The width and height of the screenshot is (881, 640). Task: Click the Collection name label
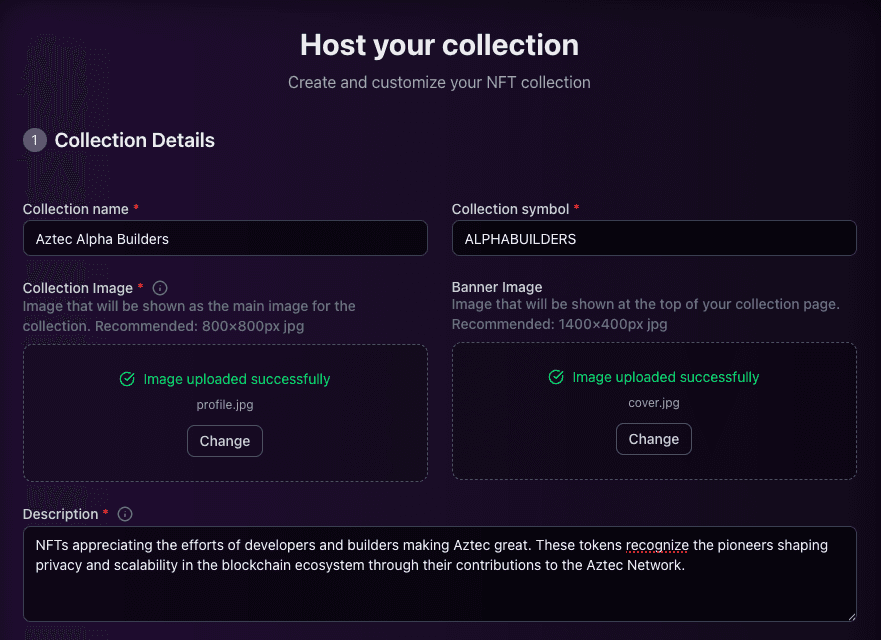[76, 209]
